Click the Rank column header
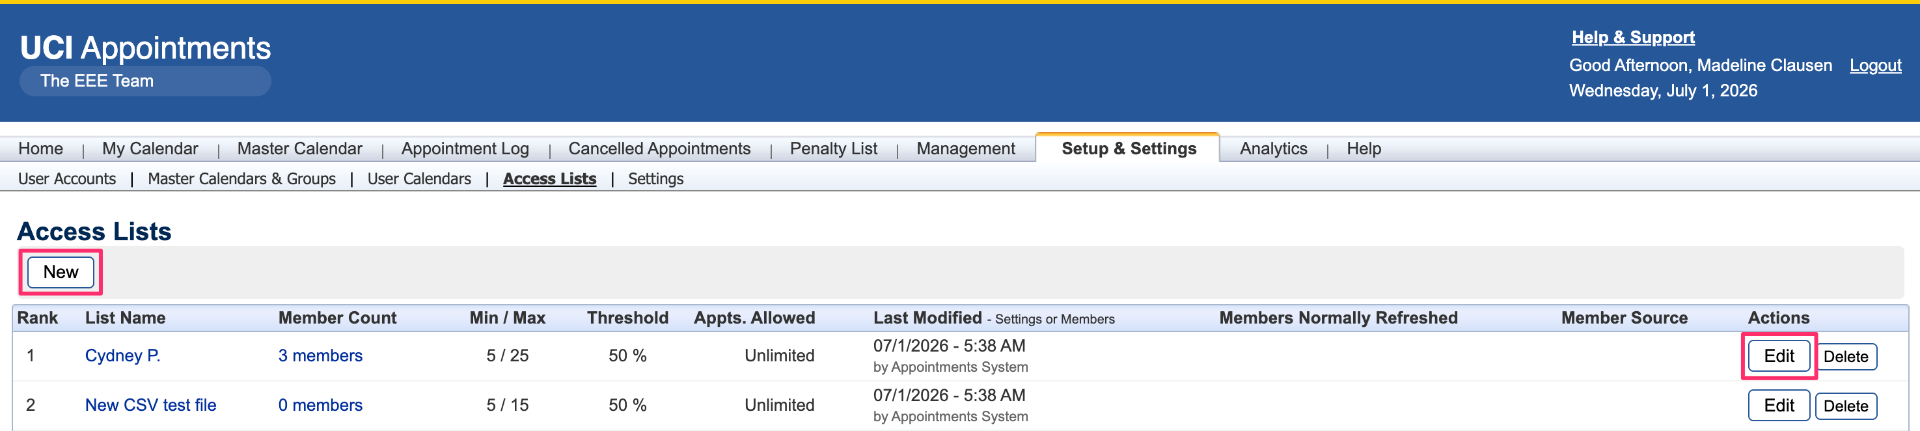This screenshot has height=431, width=1920. (37, 318)
